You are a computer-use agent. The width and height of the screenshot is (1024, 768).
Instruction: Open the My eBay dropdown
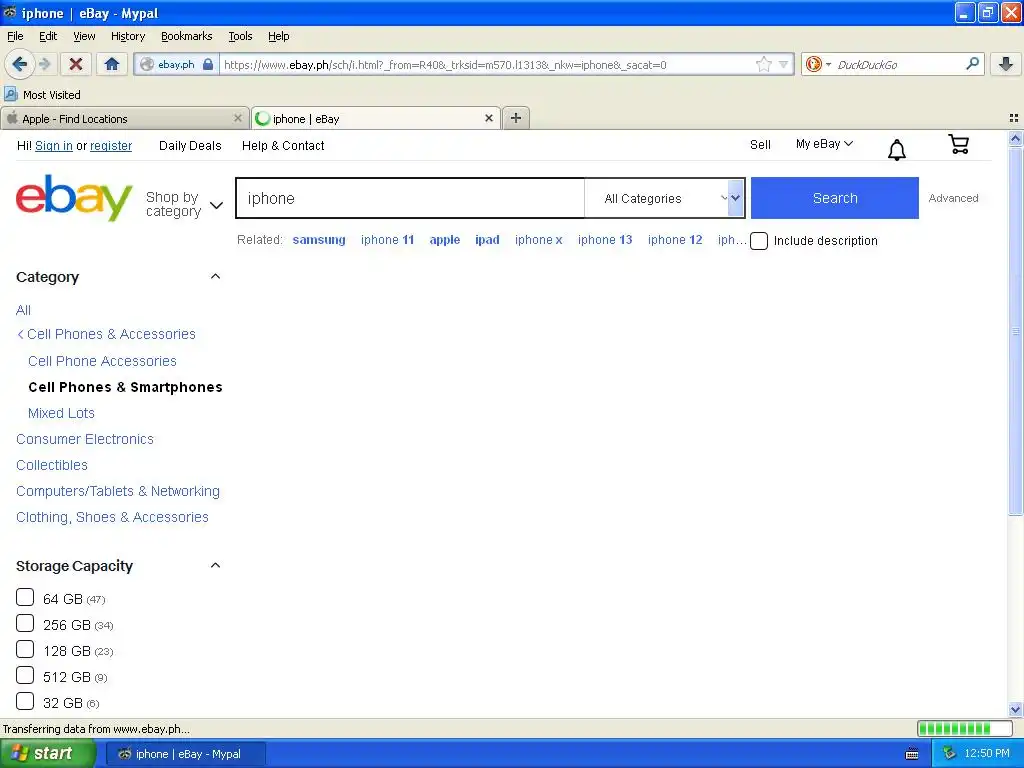(824, 144)
